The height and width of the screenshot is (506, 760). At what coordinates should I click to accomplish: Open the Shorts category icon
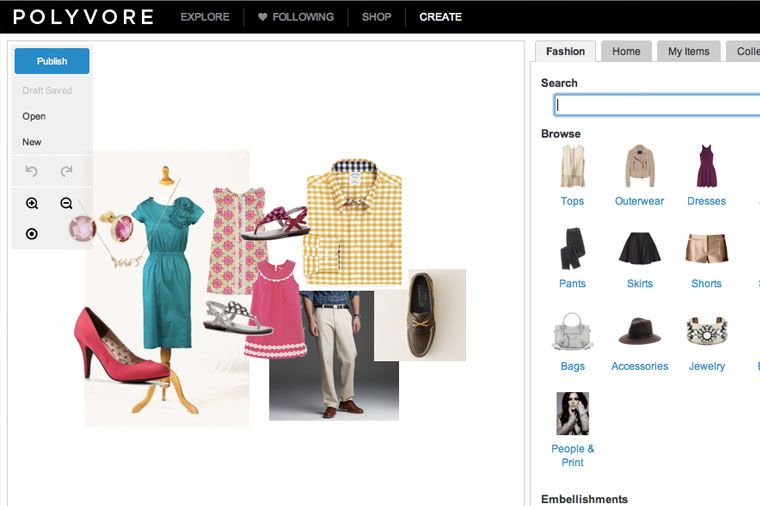coord(706,248)
